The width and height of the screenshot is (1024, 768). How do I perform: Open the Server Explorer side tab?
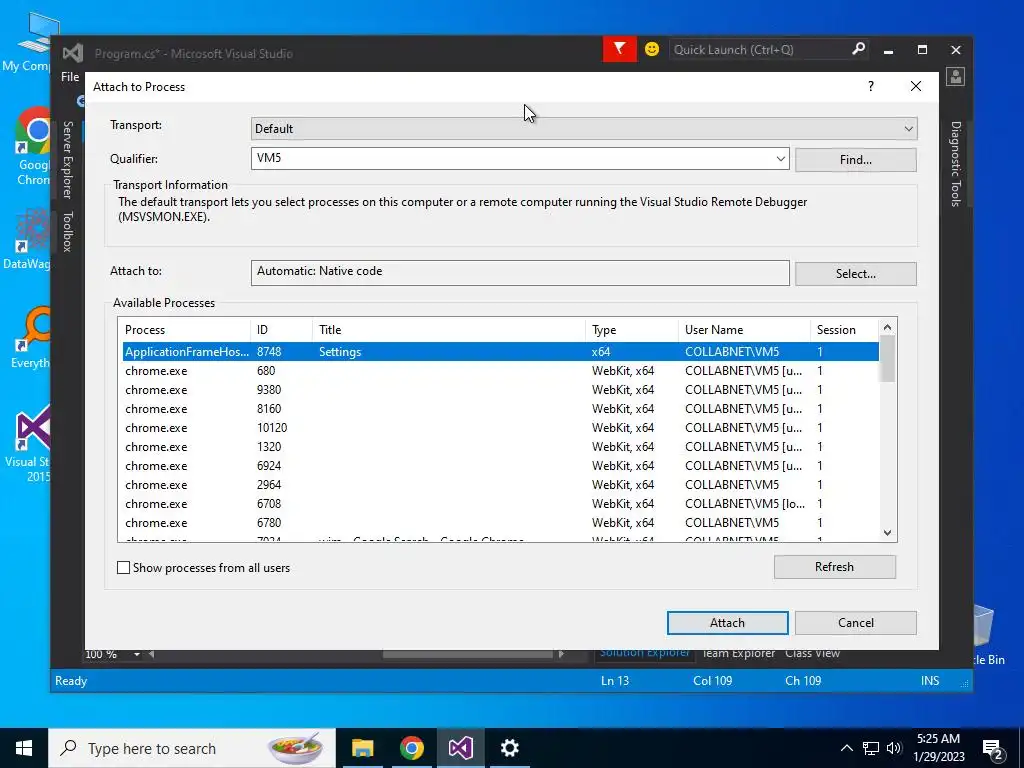click(x=67, y=159)
